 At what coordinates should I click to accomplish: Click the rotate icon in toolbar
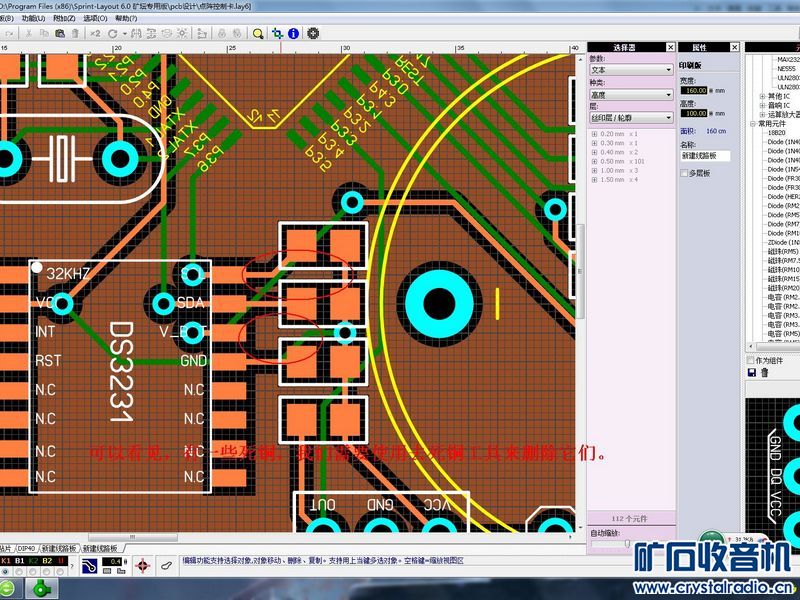click(113, 33)
